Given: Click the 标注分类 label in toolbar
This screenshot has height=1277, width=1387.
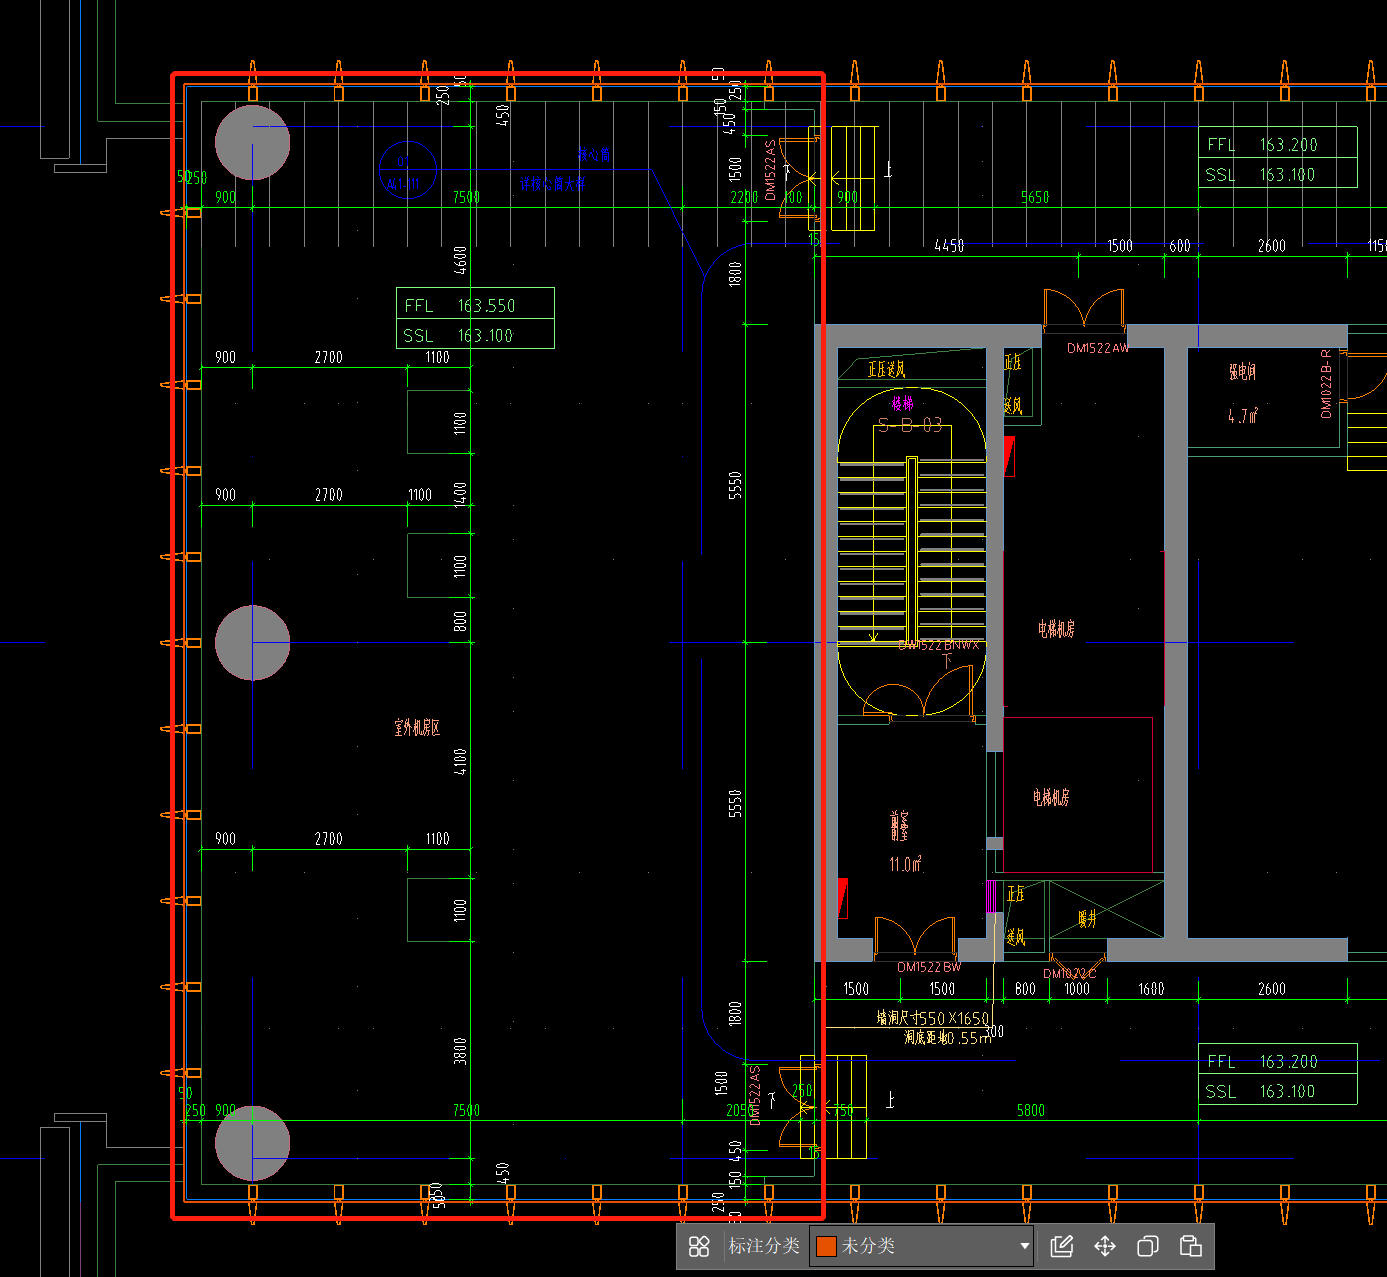Looking at the screenshot, I should coord(764,1246).
